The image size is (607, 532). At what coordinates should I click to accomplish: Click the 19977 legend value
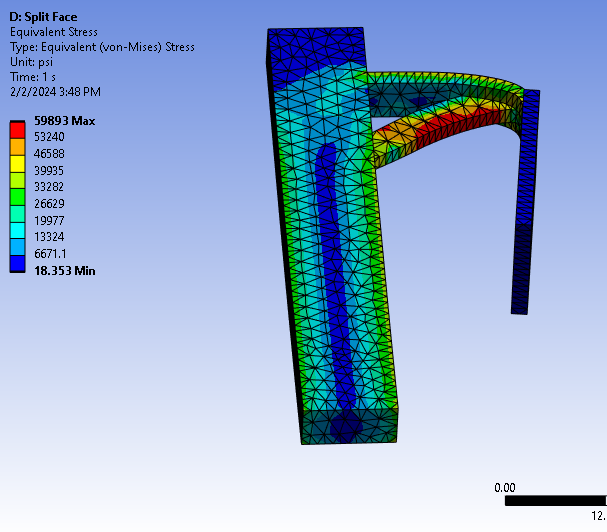pyautogui.click(x=49, y=220)
